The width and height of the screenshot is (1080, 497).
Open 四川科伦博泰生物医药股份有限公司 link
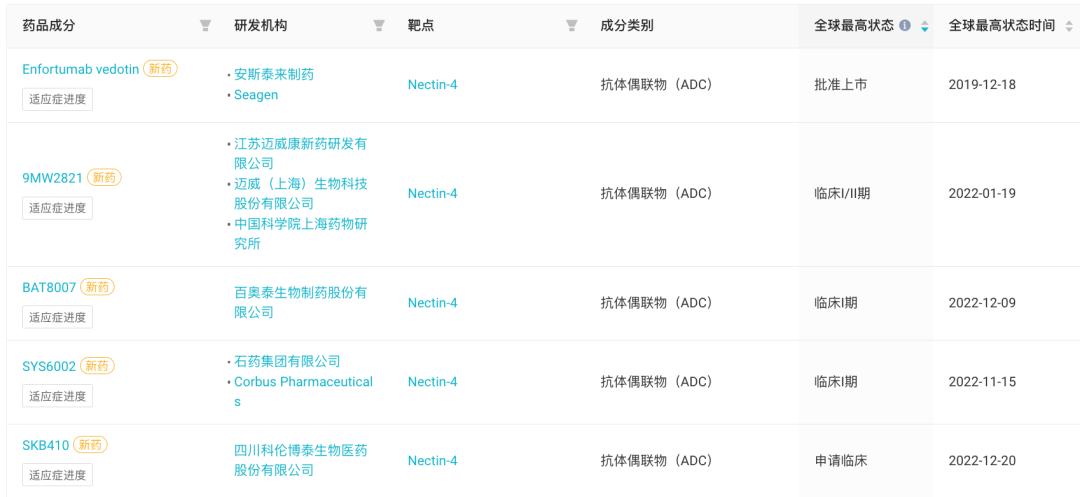coord(301,461)
